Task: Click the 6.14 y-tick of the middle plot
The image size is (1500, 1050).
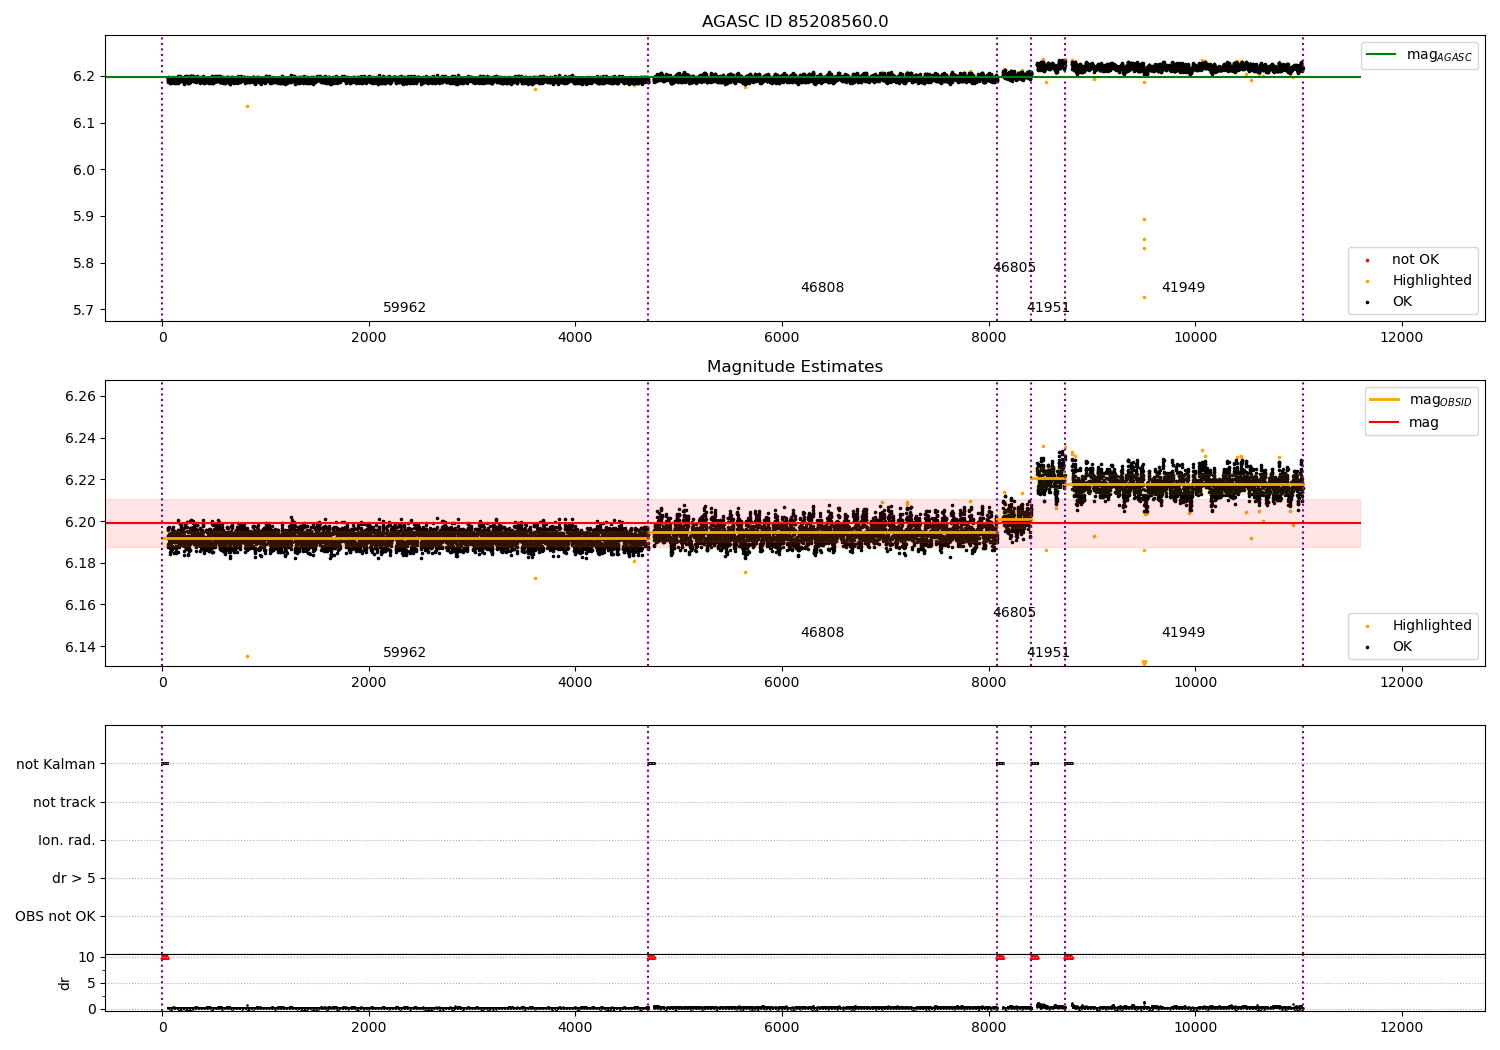Action: point(79,648)
